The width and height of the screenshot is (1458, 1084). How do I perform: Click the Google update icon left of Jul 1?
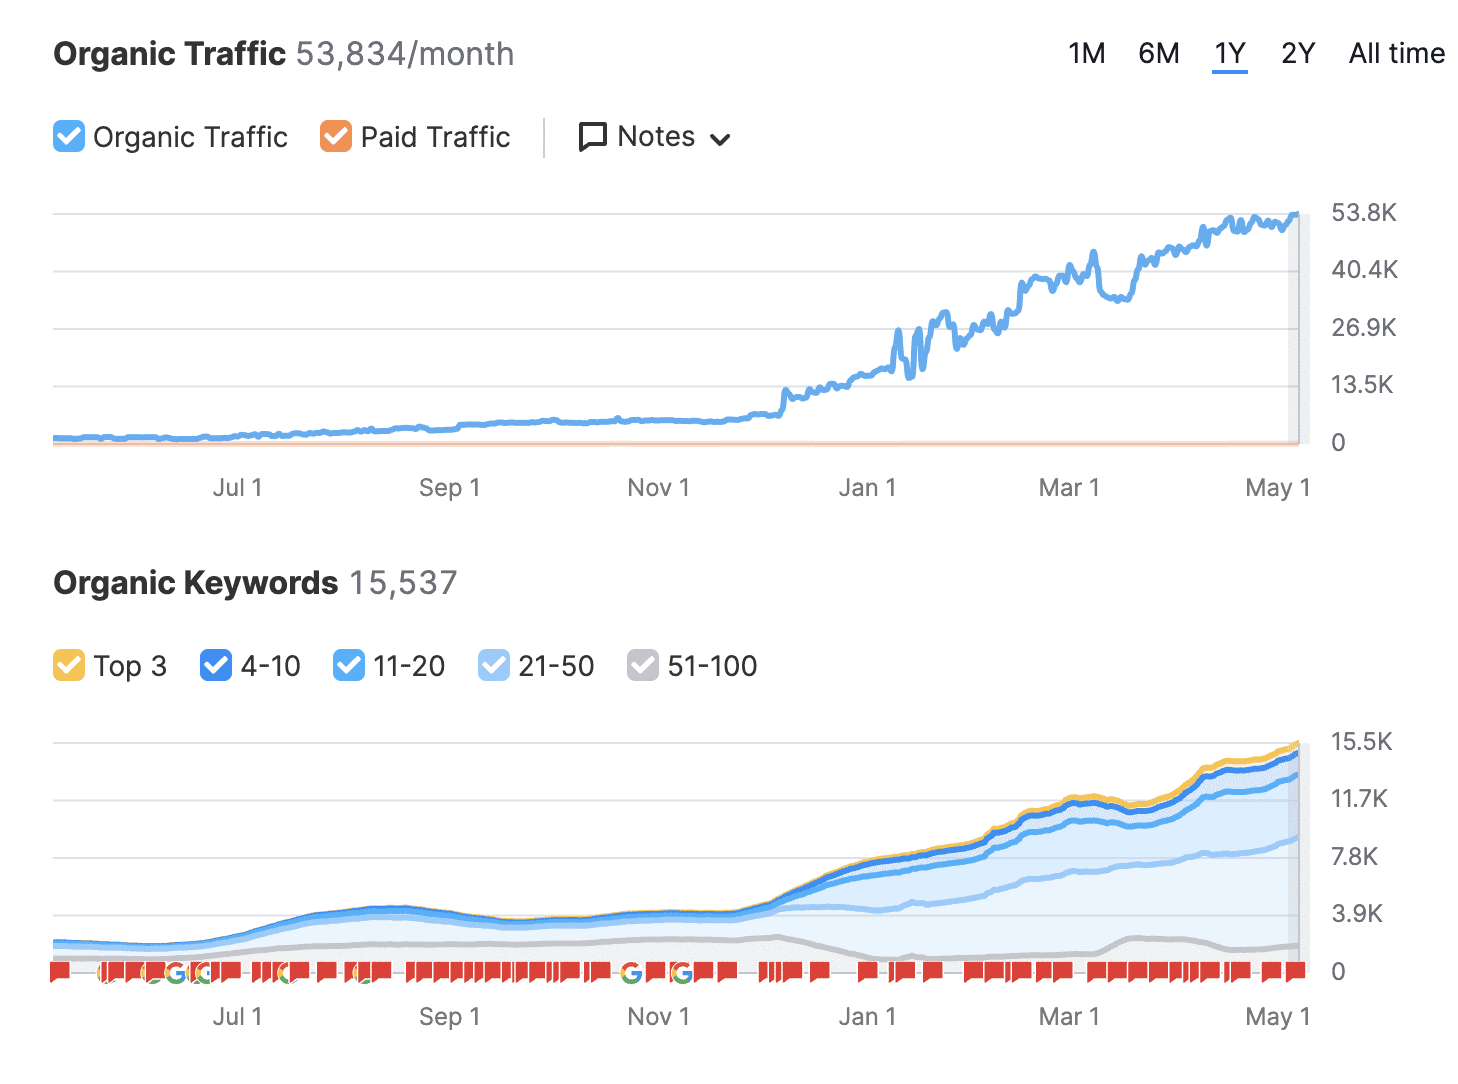176,972
